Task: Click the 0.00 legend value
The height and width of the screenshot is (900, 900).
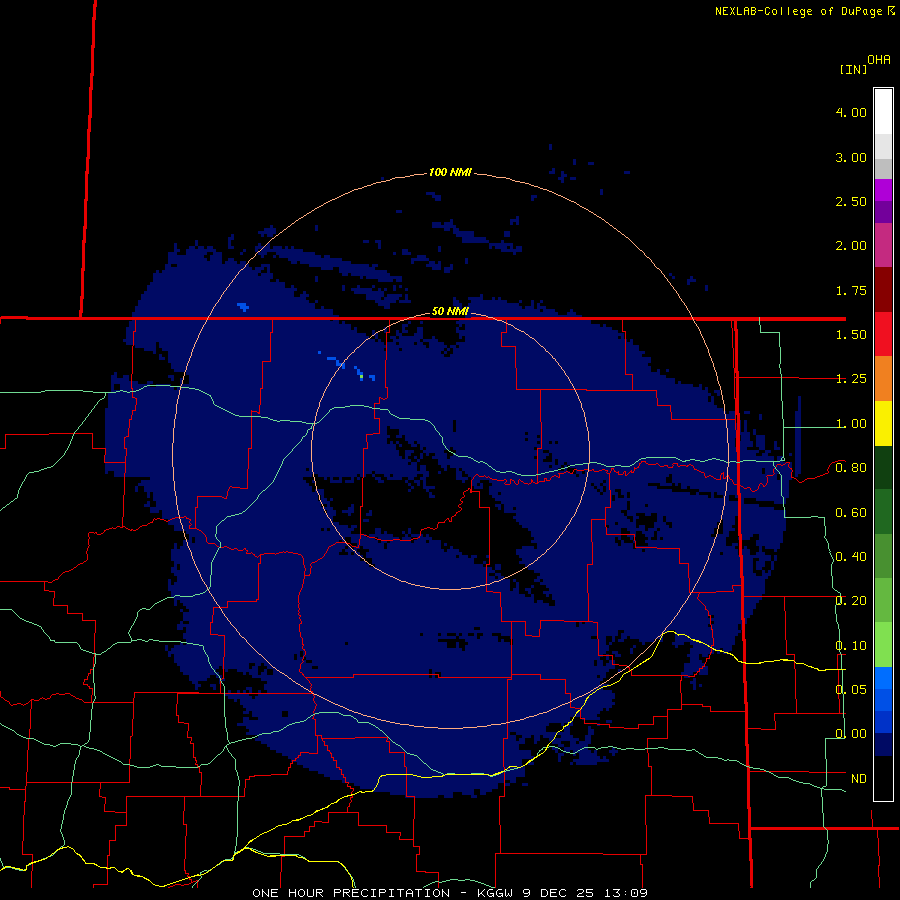Action: pyautogui.click(x=851, y=734)
